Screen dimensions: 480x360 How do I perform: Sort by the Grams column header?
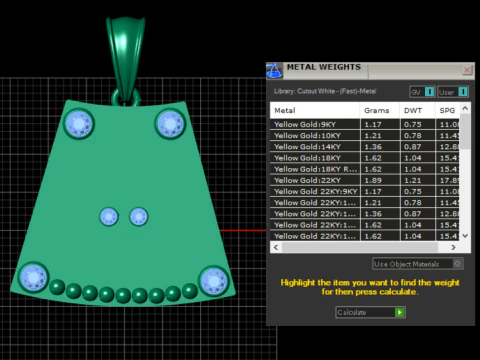[x=380, y=110]
